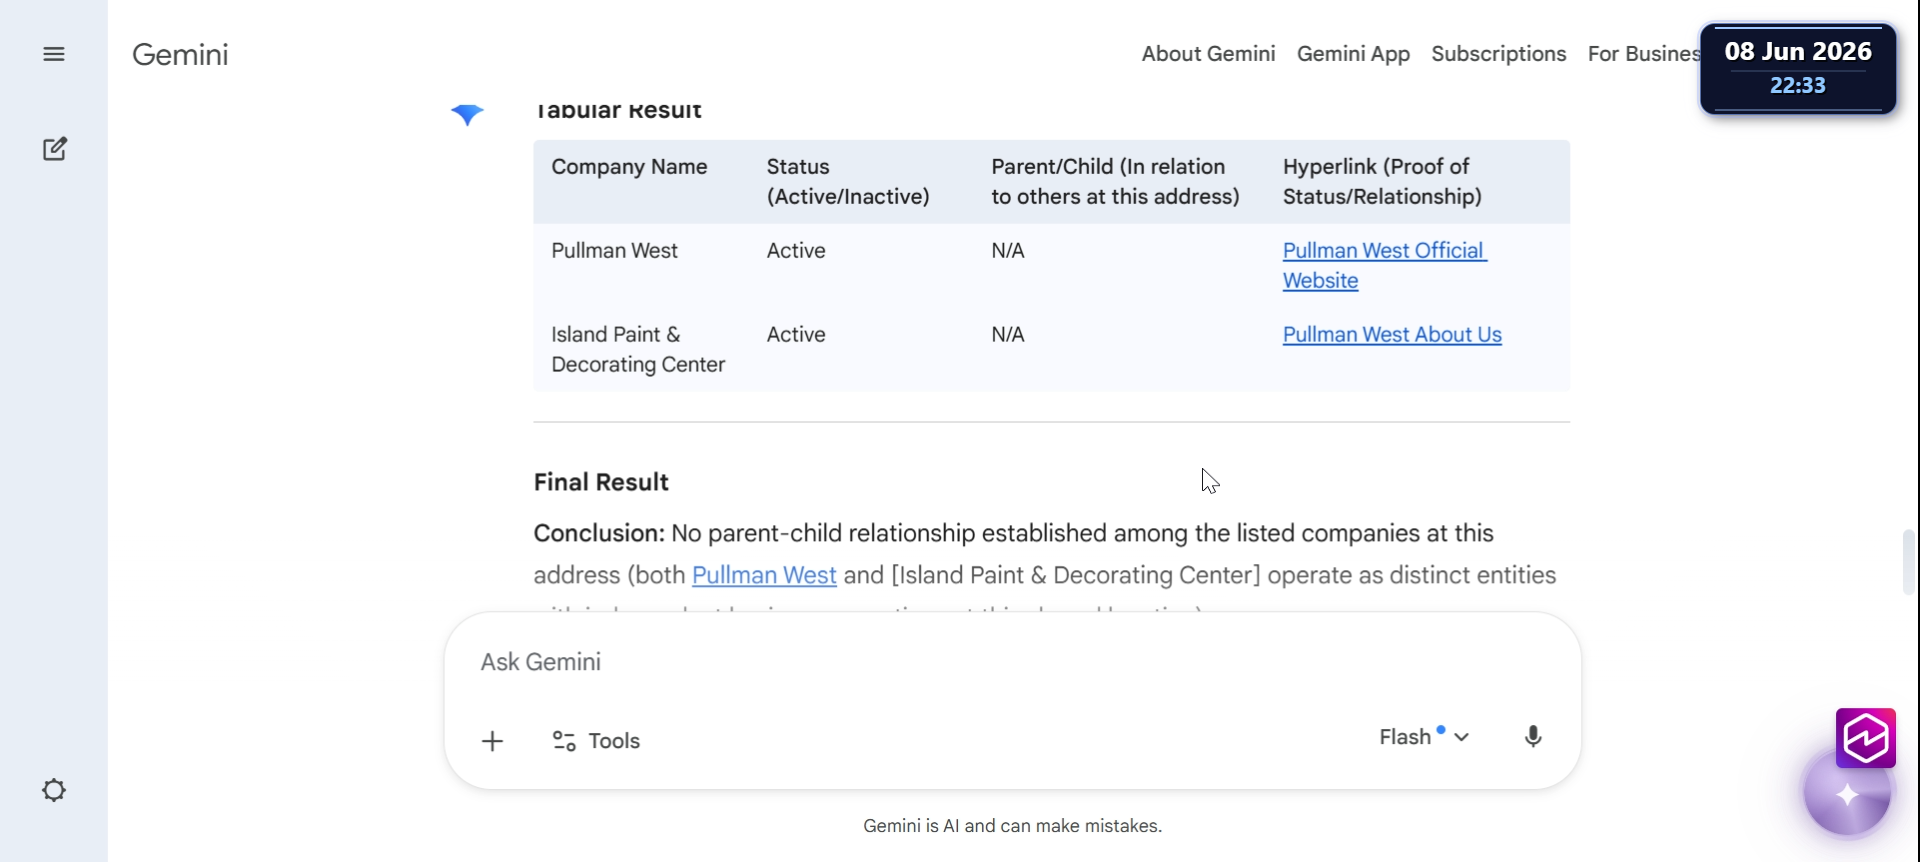Select the Island Paint & Decorating Center cell

pos(638,350)
